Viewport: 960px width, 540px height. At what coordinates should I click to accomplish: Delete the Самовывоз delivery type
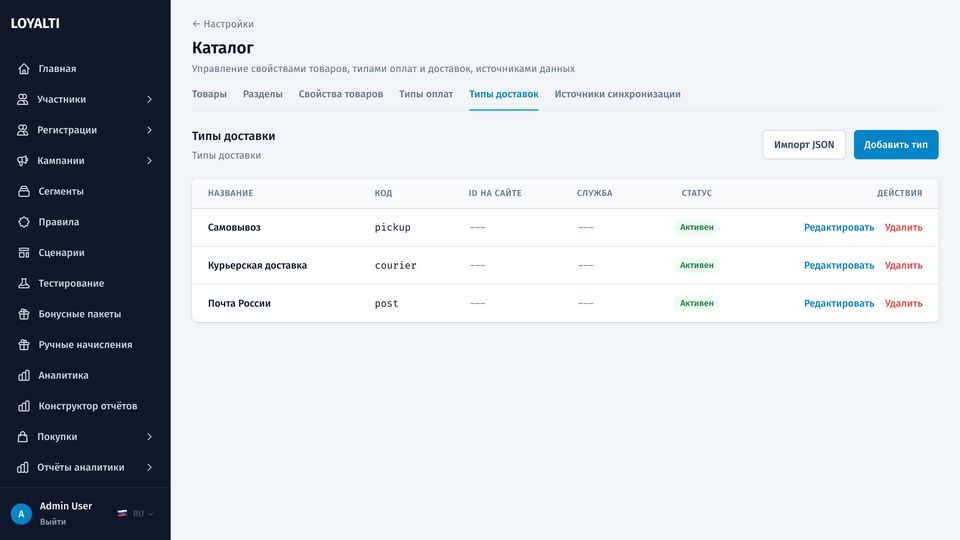[903, 227]
